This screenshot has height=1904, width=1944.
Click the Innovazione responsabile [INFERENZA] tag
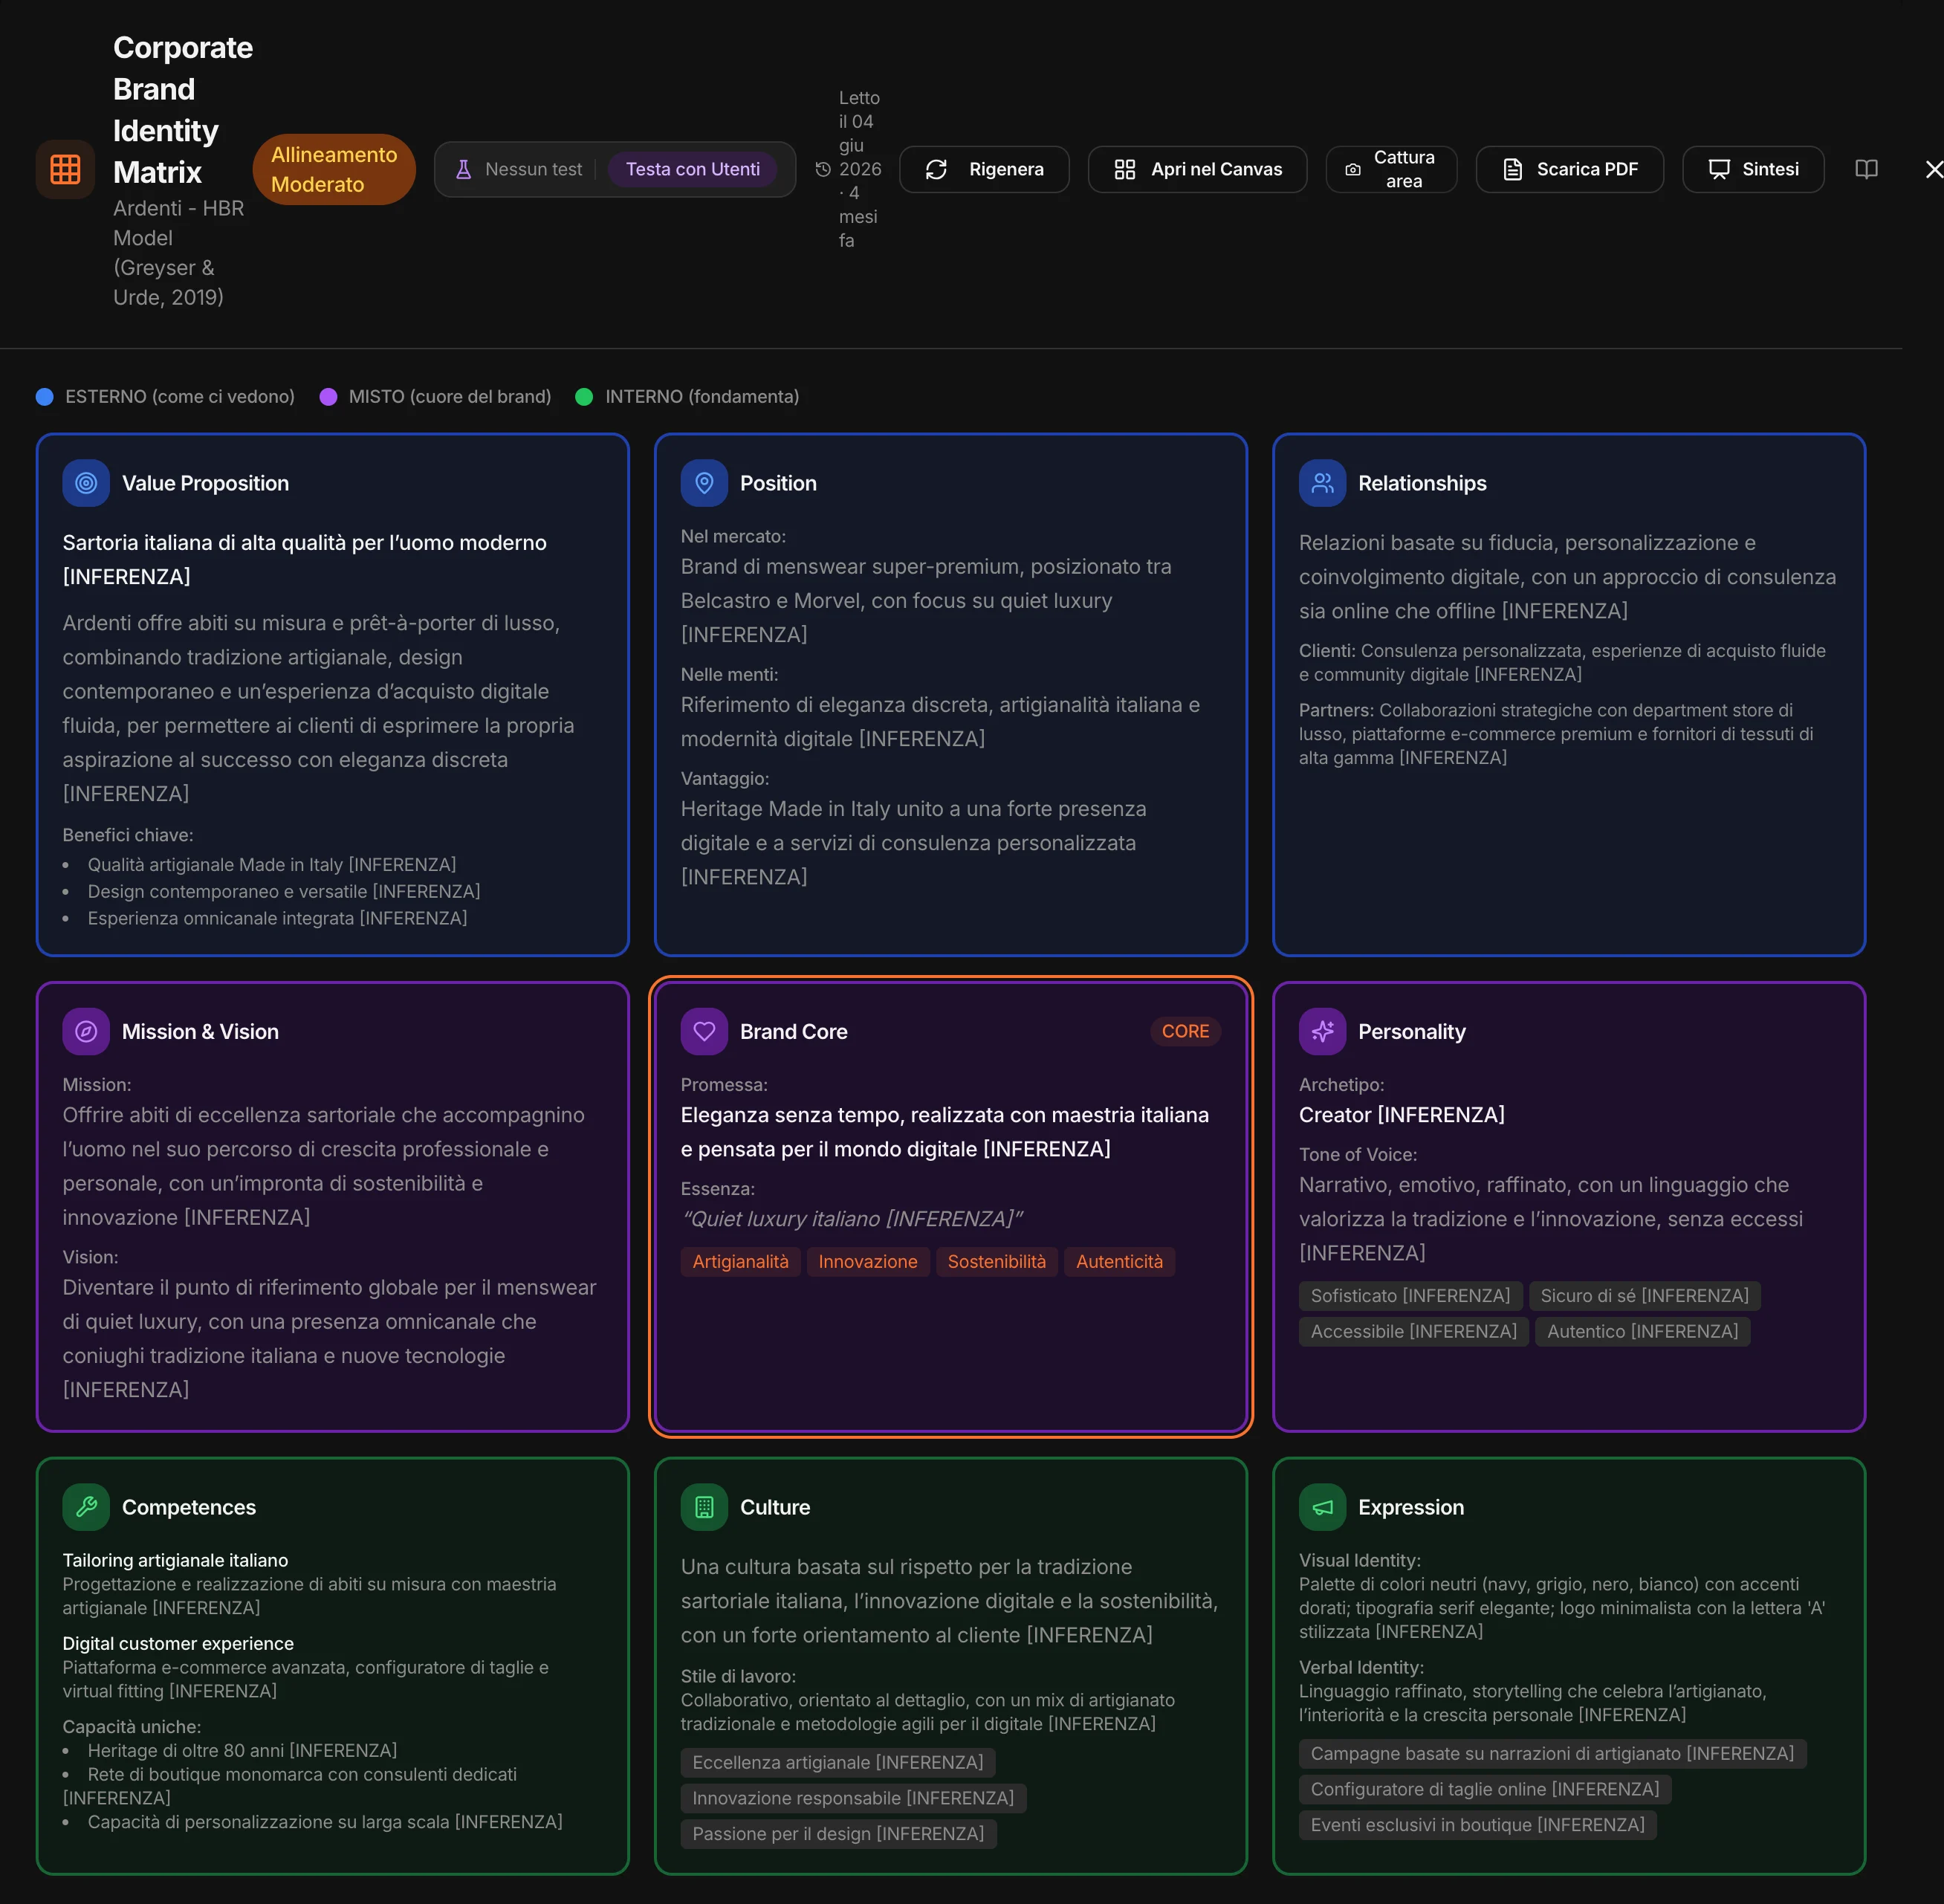tap(853, 1798)
